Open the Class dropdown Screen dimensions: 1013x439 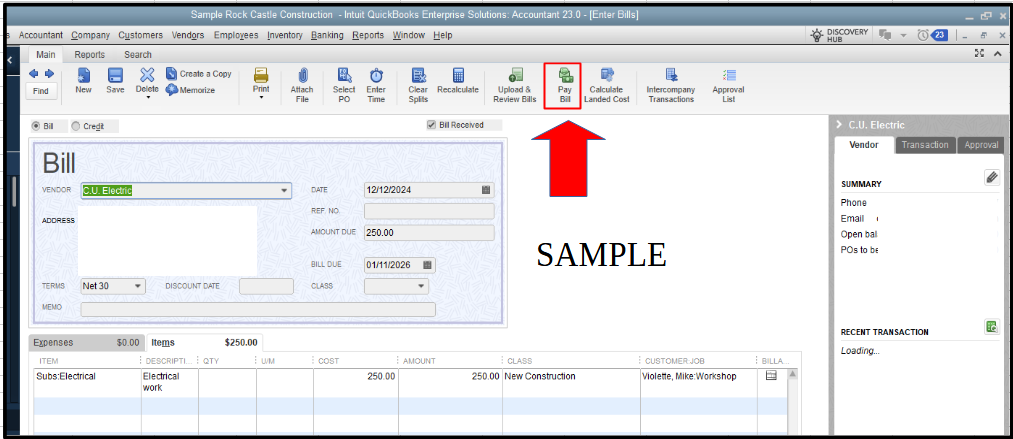pyautogui.click(x=421, y=286)
